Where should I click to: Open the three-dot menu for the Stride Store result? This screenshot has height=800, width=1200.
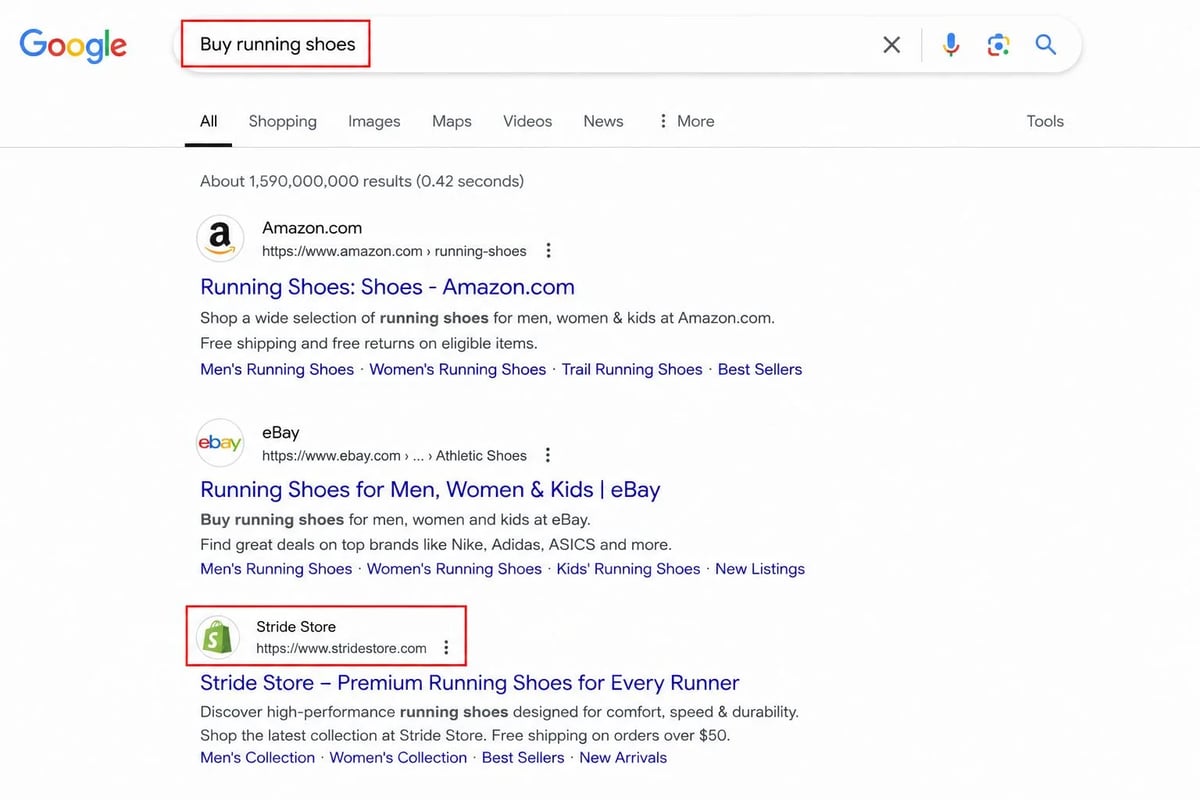[x=446, y=648]
